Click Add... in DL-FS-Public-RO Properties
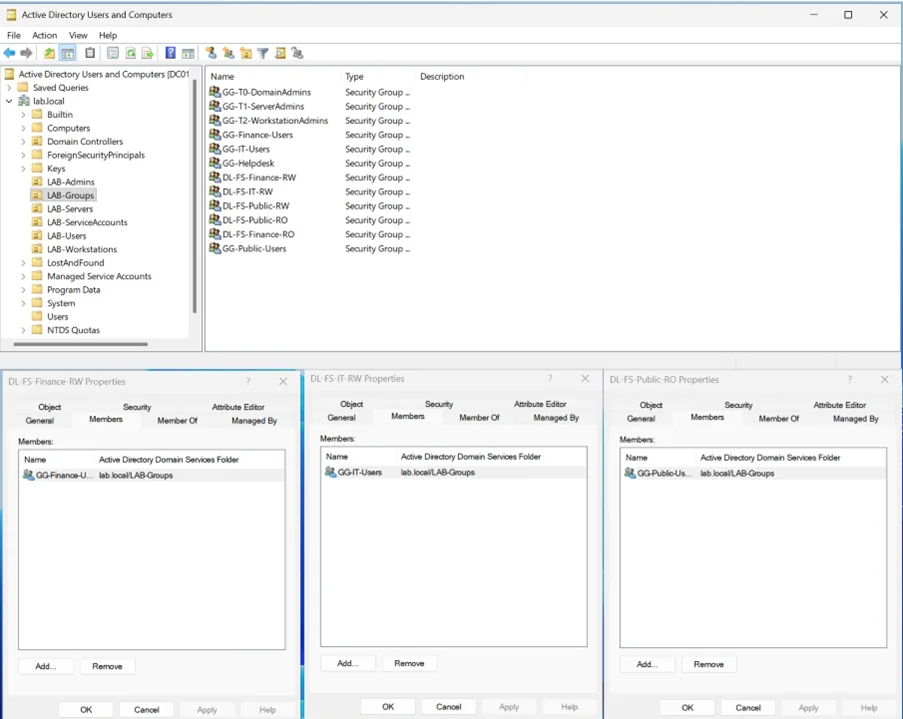 [x=647, y=664]
